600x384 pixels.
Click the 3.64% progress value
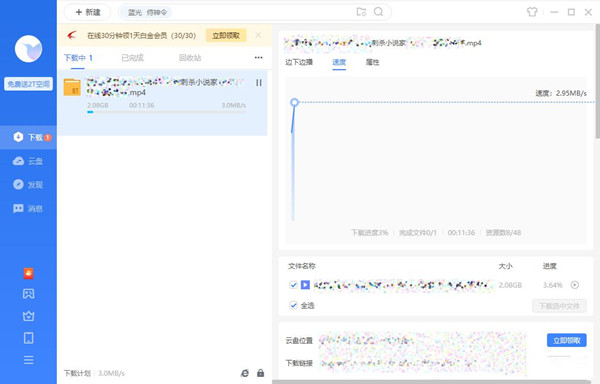pyautogui.click(x=553, y=285)
